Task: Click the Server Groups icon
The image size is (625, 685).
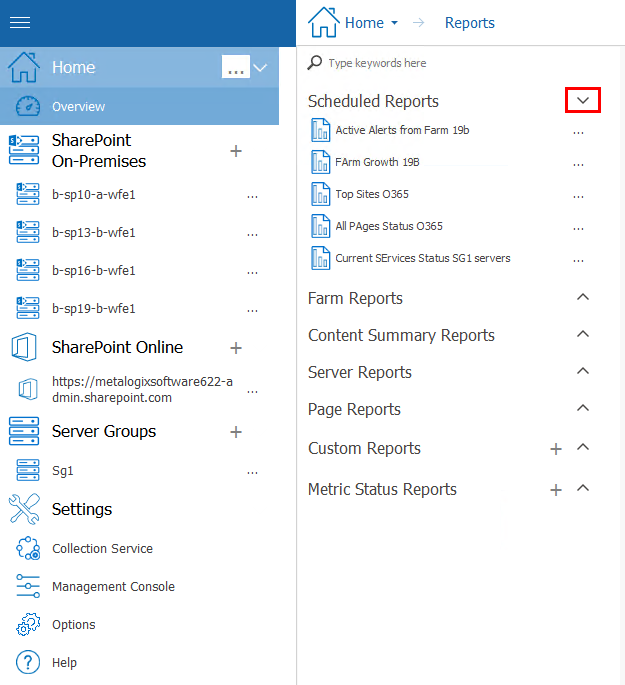Action: click(x=24, y=431)
